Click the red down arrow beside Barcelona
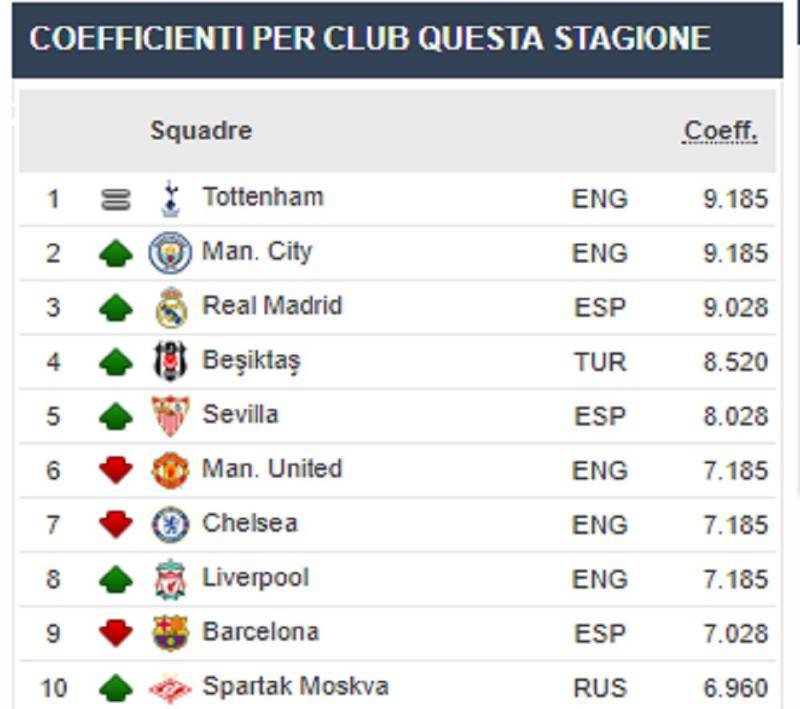The image size is (800, 709). [x=116, y=633]
